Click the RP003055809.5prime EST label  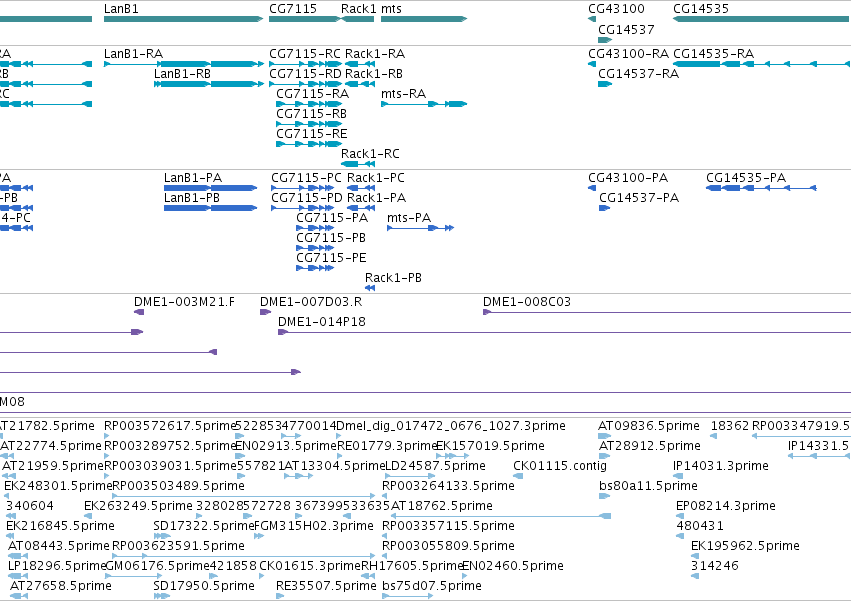click(448, 546)
